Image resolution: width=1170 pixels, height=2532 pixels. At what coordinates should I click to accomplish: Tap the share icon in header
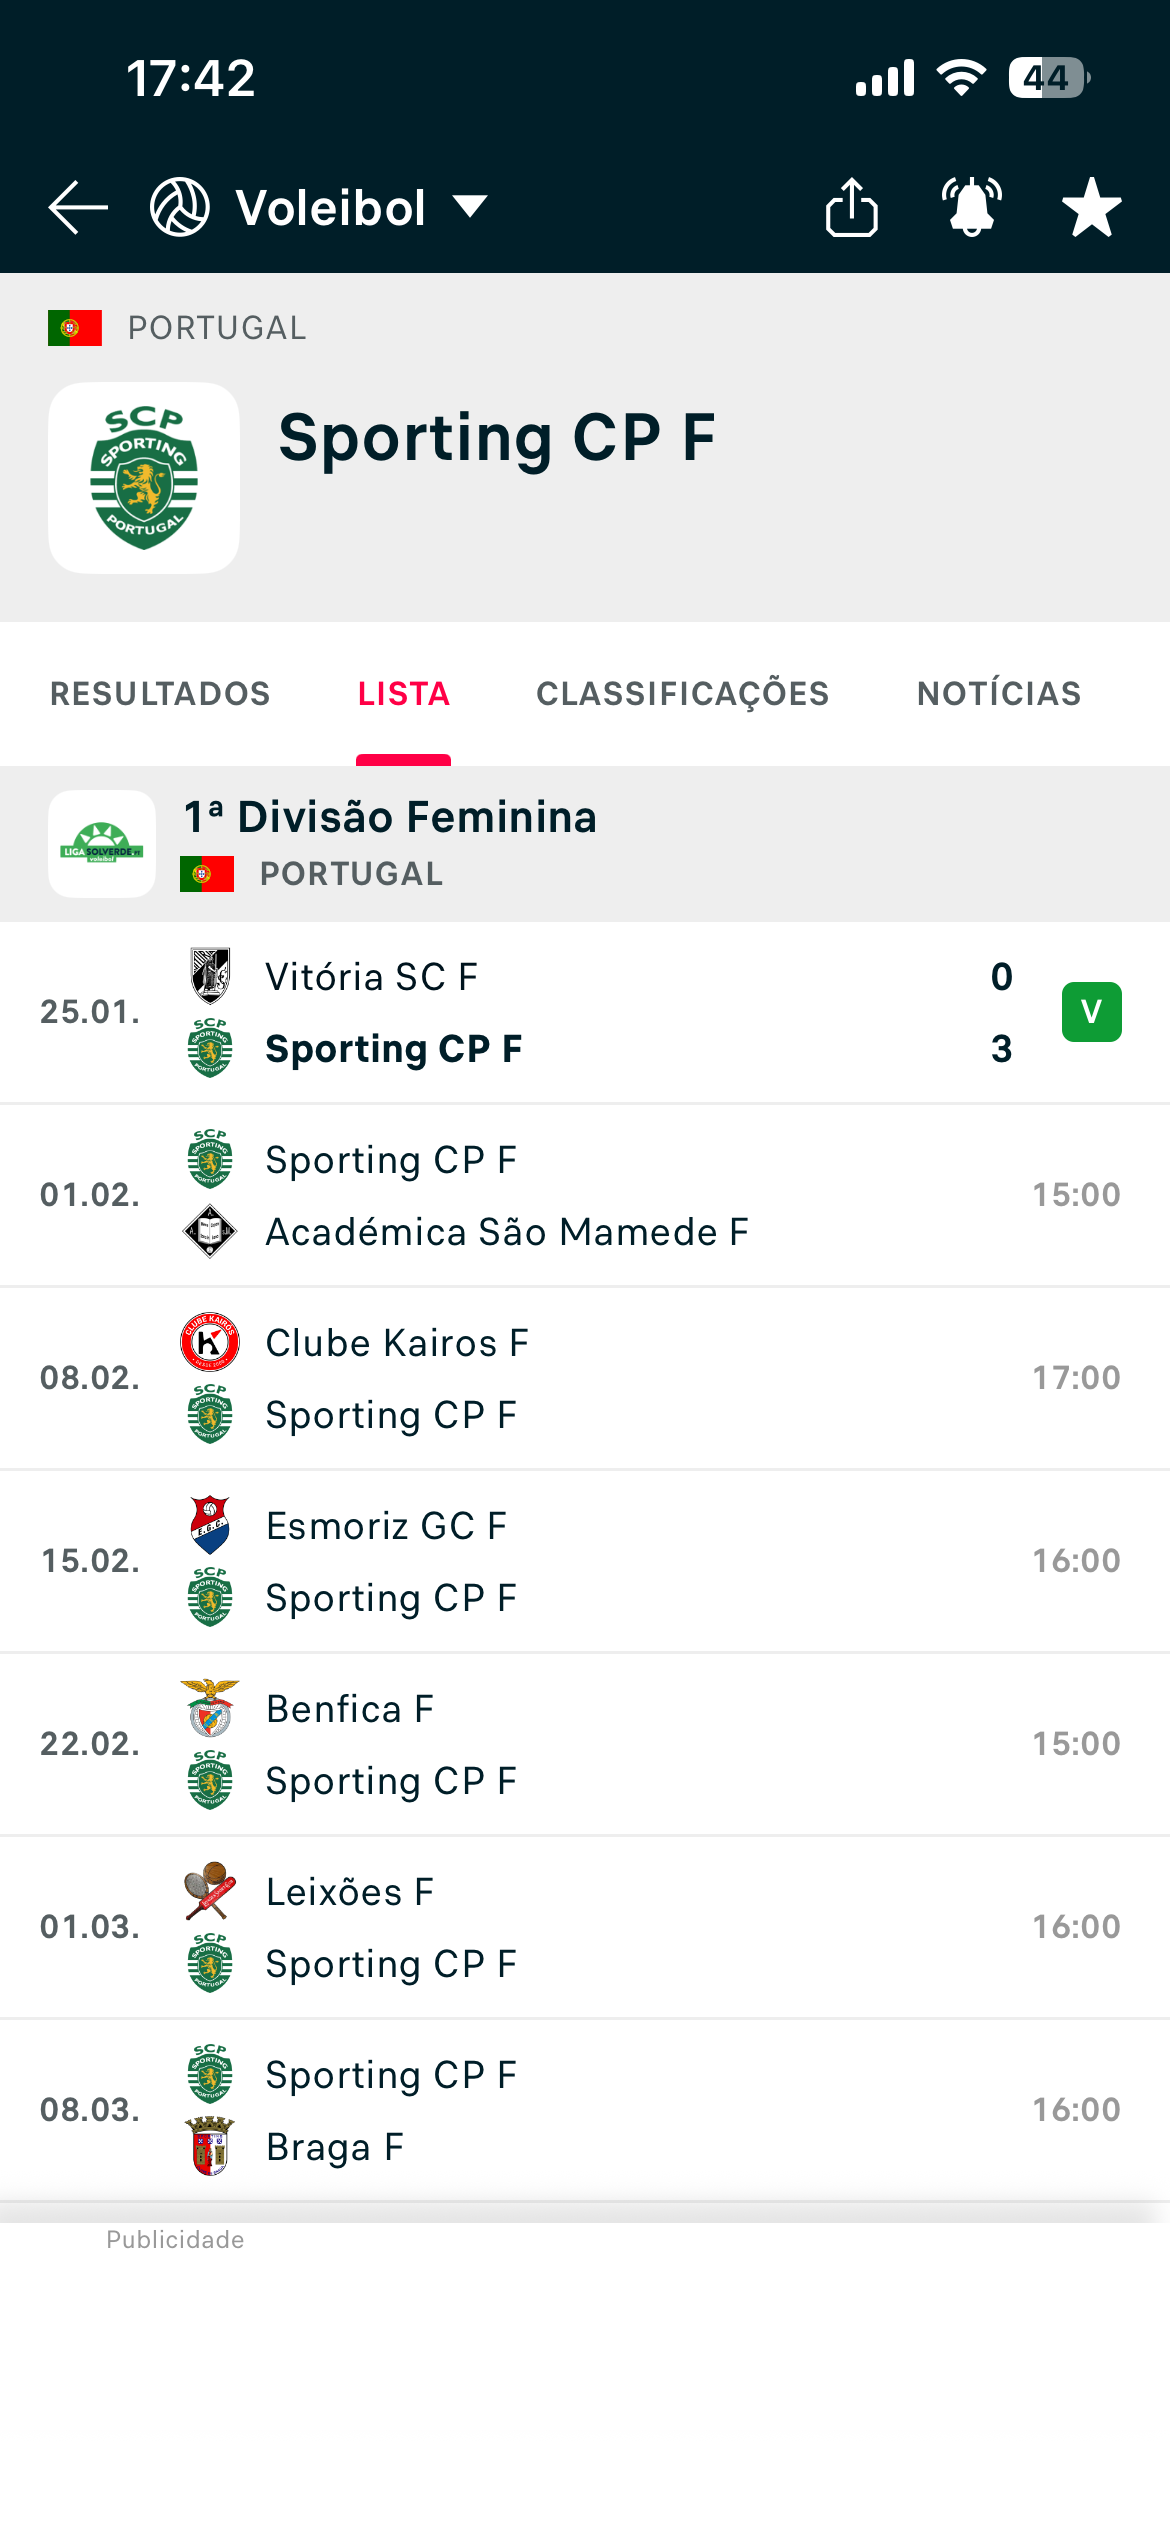852,208
